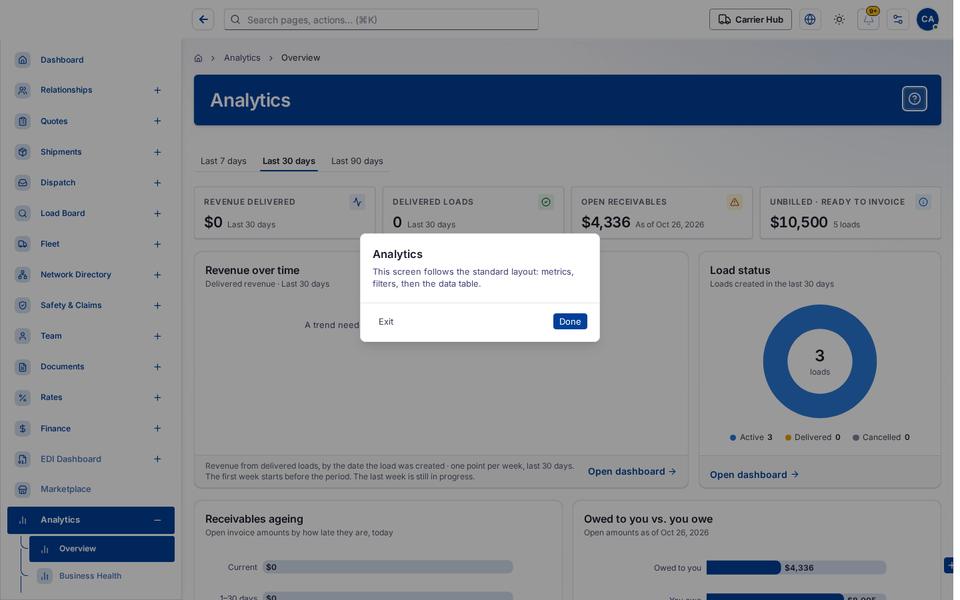This screenshot has width=960, height=600.
Task: Switch to Last 90 days tab
Action: point(357,161)
